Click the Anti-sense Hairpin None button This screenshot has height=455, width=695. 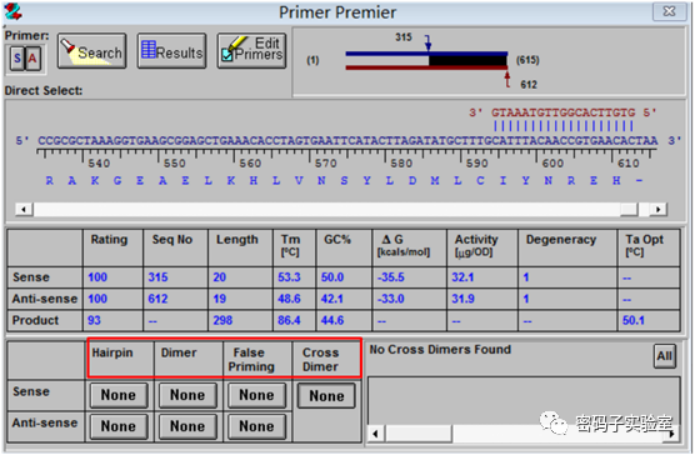118,426
